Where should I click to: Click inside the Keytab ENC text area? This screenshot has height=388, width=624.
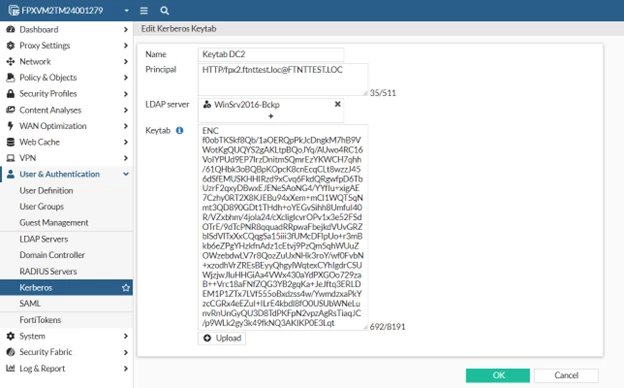(x=283, y=227)
